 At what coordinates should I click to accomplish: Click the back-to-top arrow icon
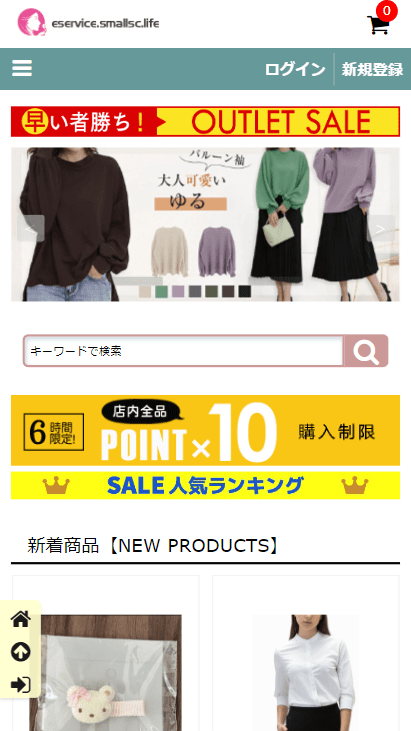tap(21, 652)
